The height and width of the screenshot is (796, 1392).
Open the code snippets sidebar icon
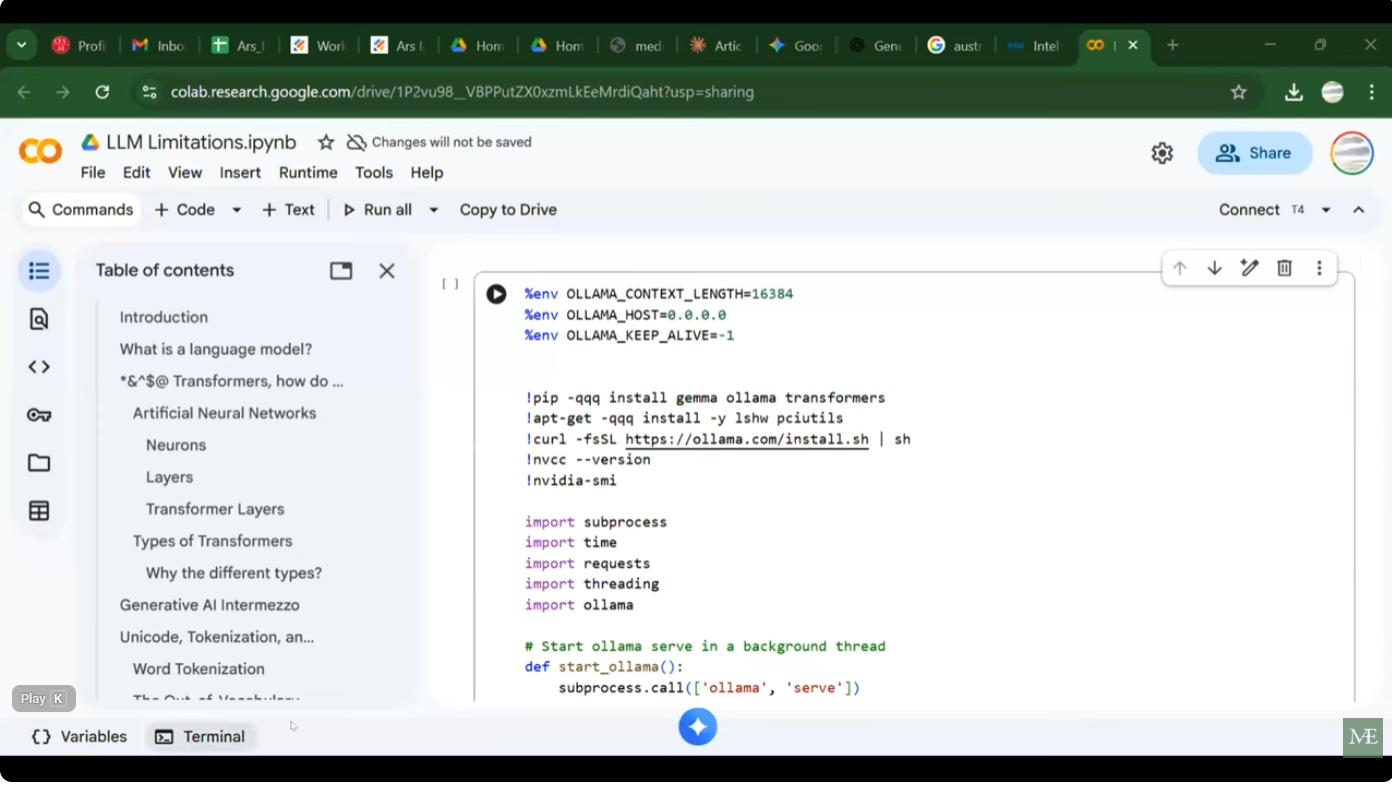(39, 367)
